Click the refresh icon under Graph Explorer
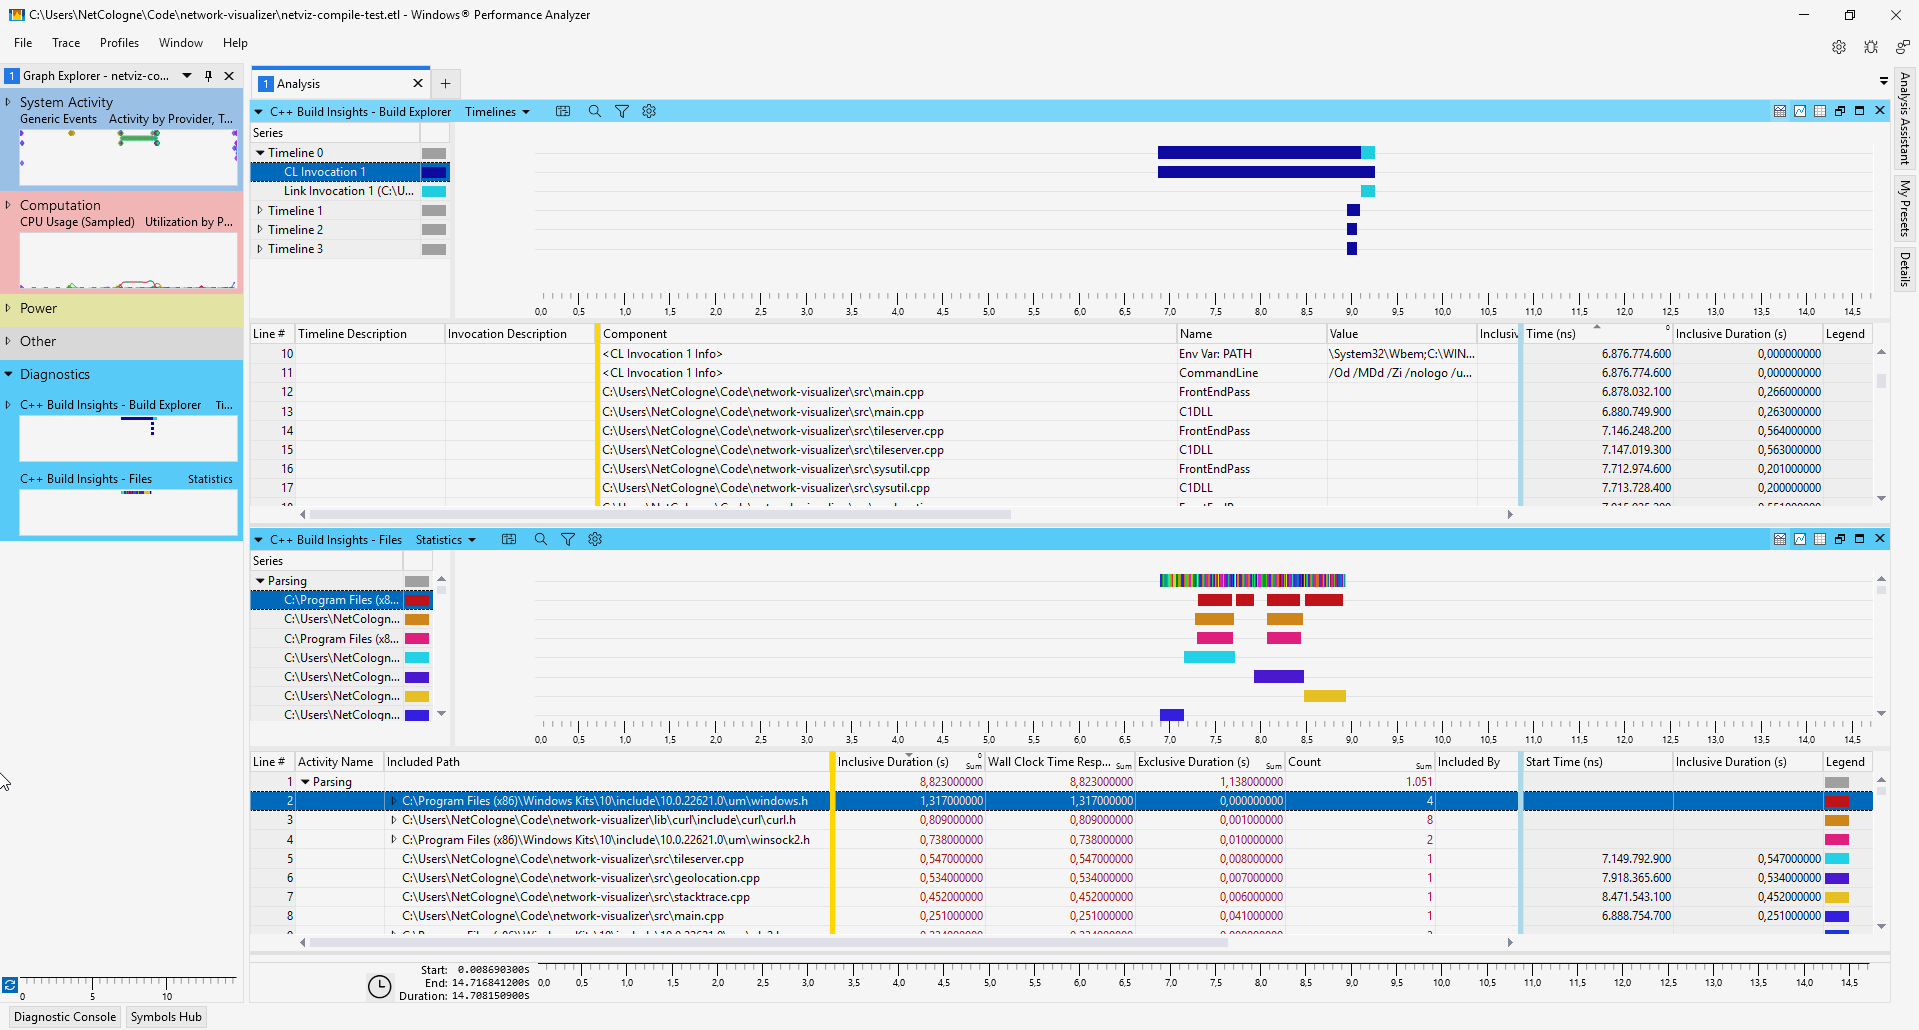This screenshot has height=1030, width=1919. [x=9, y=985]
